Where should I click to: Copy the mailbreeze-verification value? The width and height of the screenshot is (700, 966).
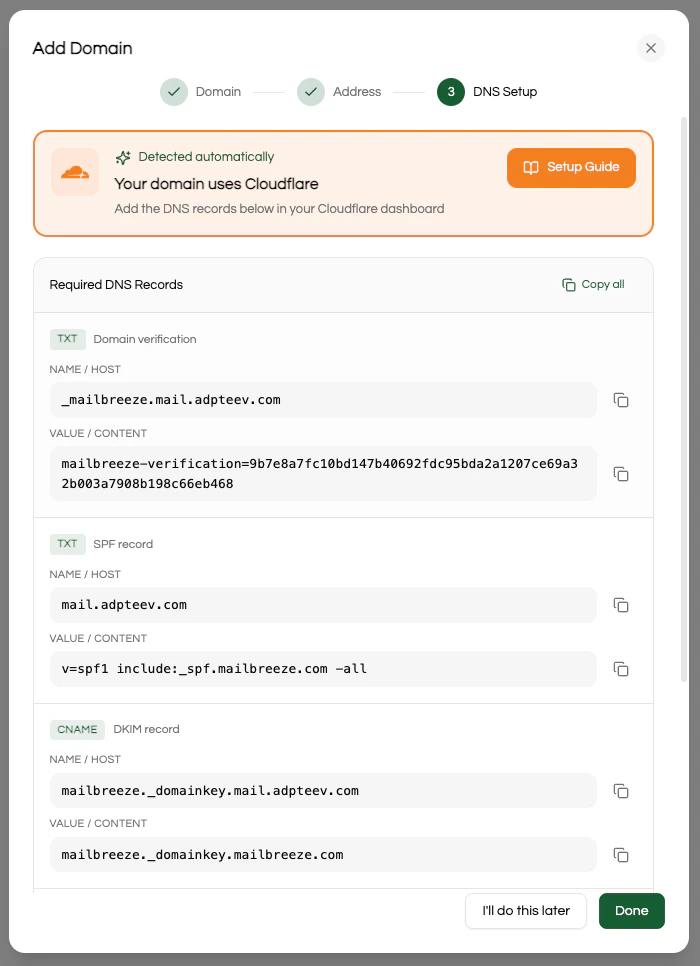coord(621,474)
